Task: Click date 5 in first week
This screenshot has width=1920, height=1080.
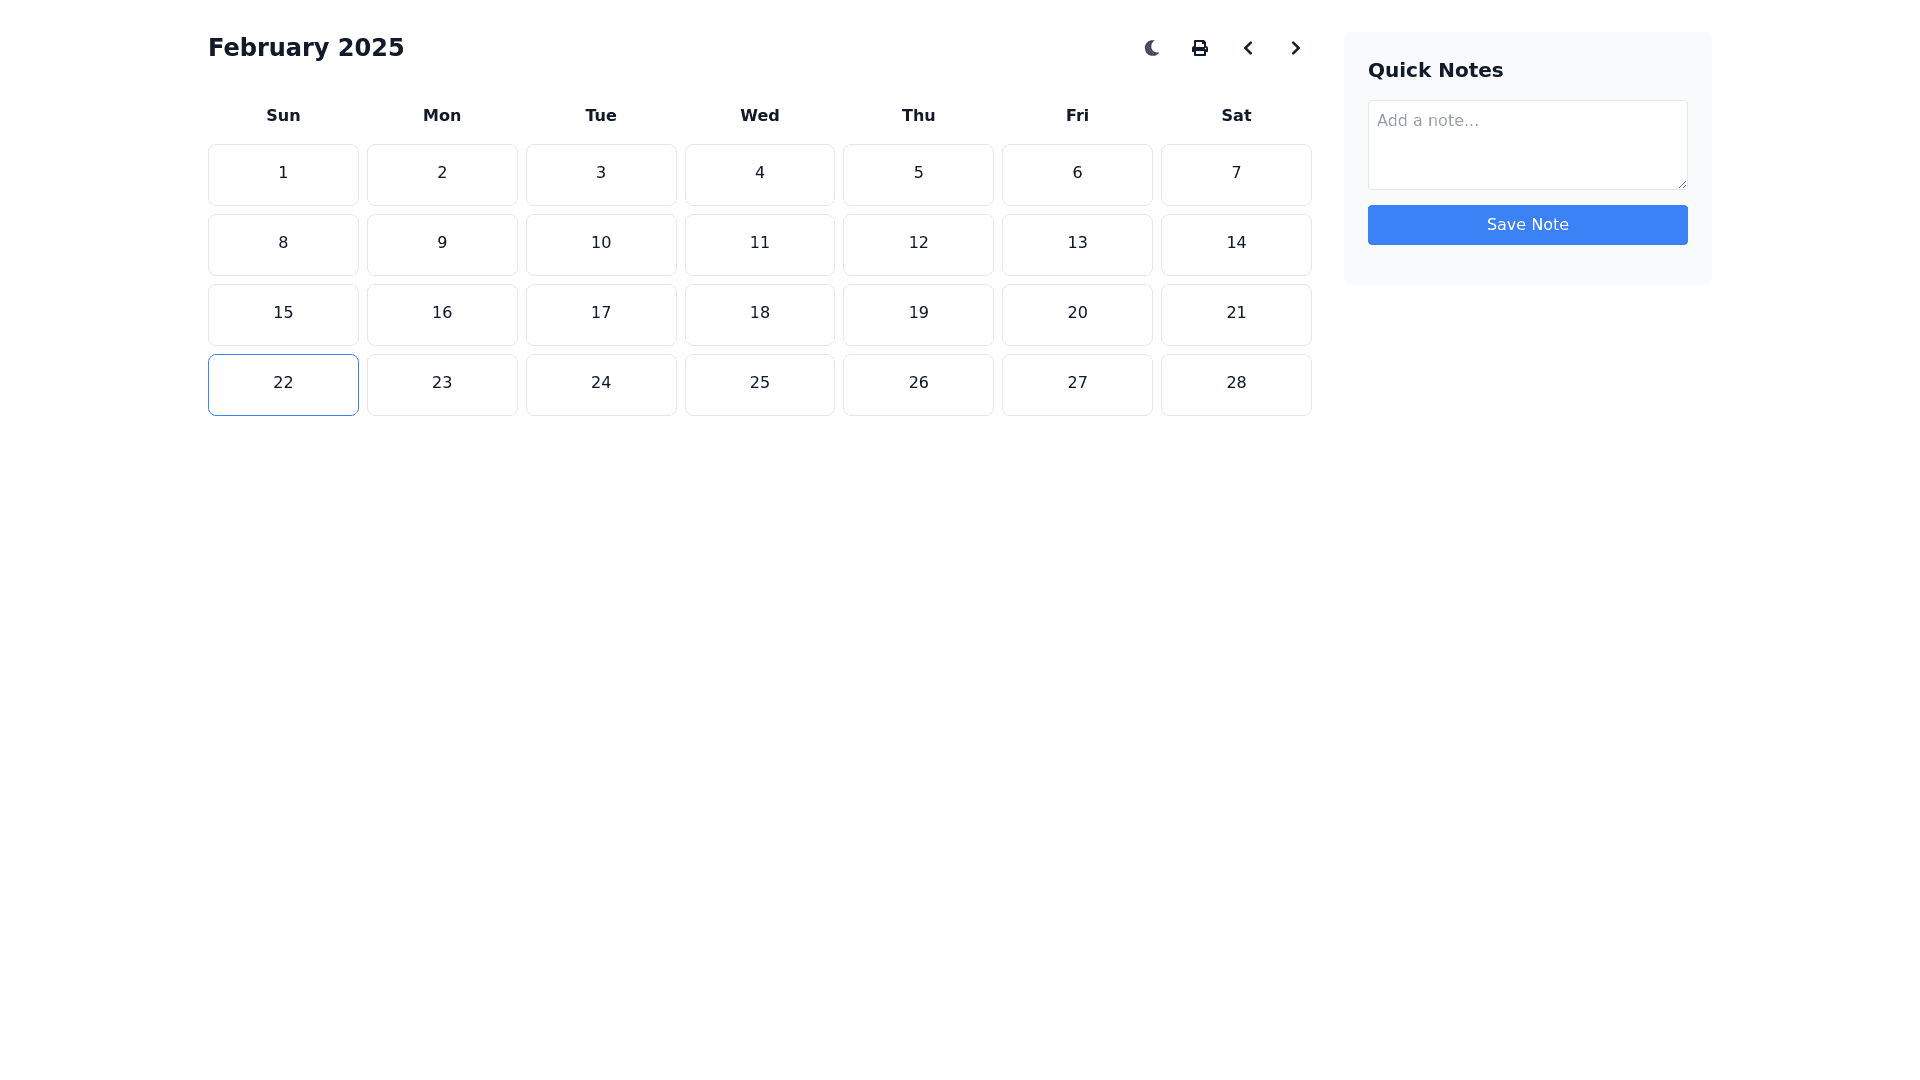Action: click(x=918, y=175)
